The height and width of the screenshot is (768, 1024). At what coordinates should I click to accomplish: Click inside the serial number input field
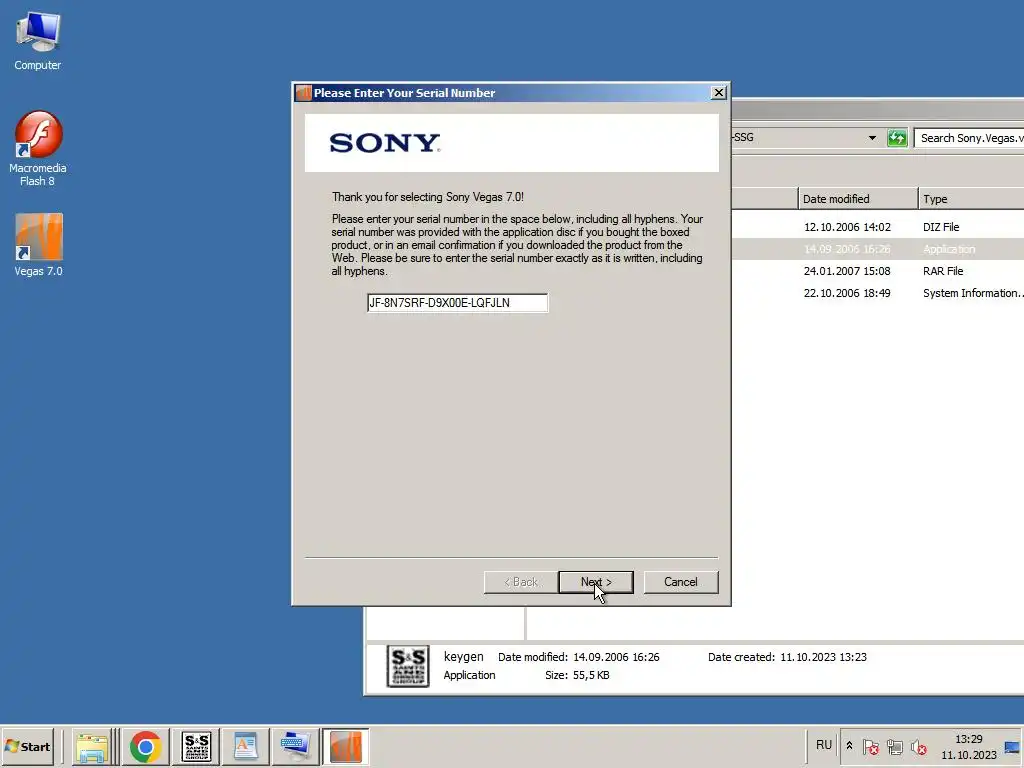tap(457, 302)
